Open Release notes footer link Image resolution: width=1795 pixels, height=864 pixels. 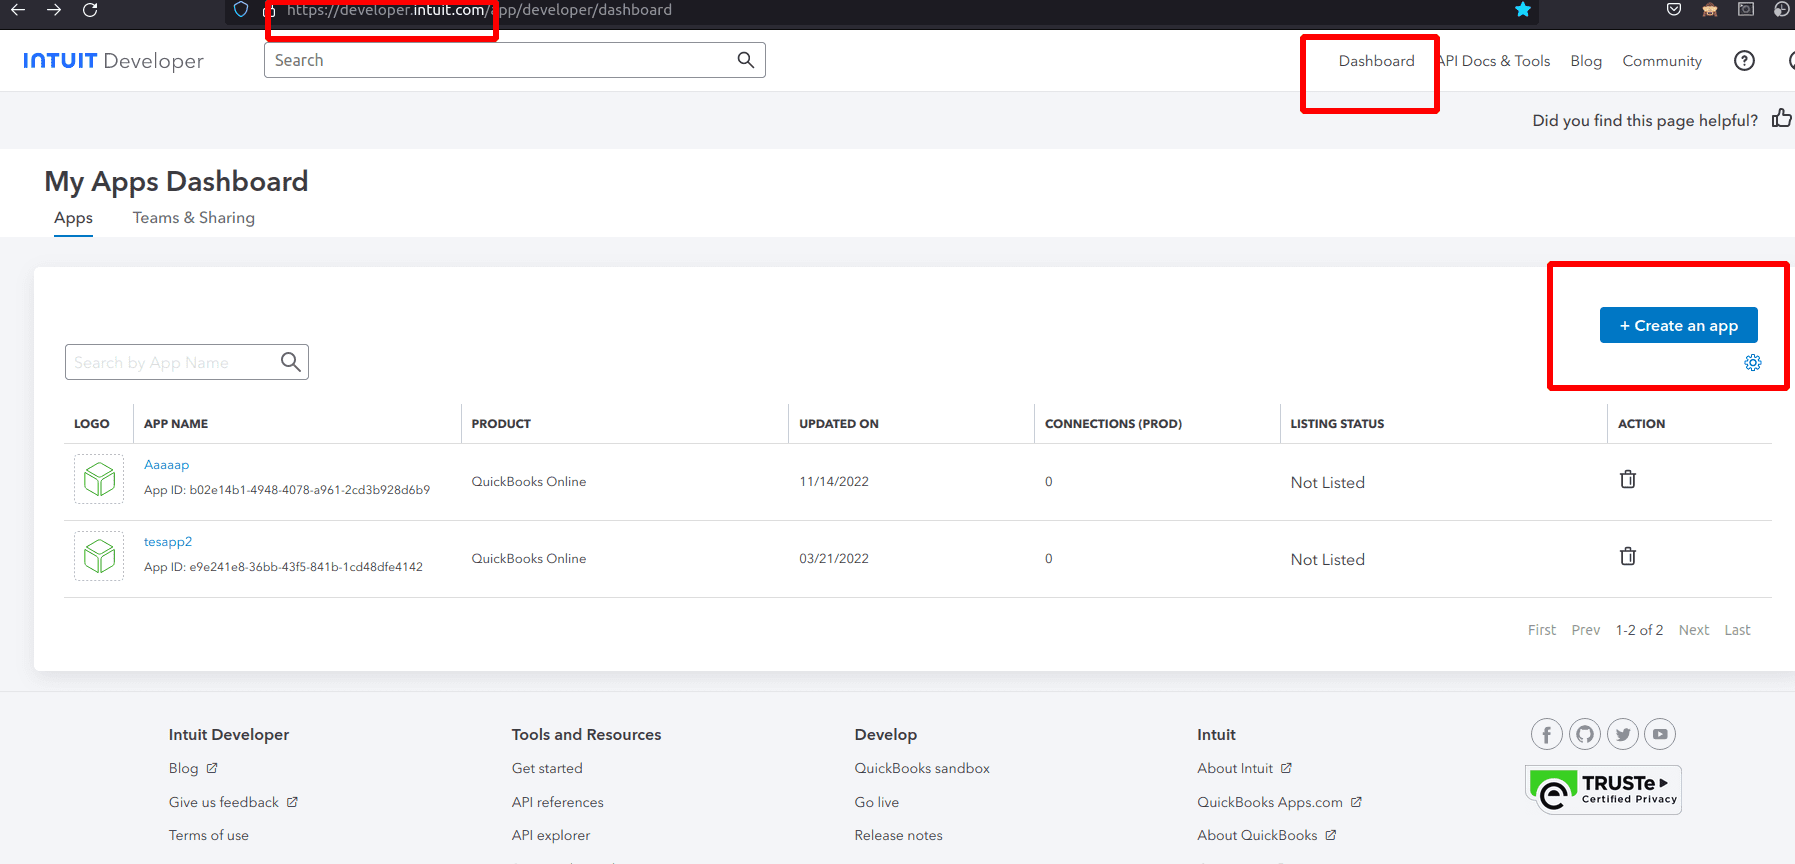click(899, 835)
